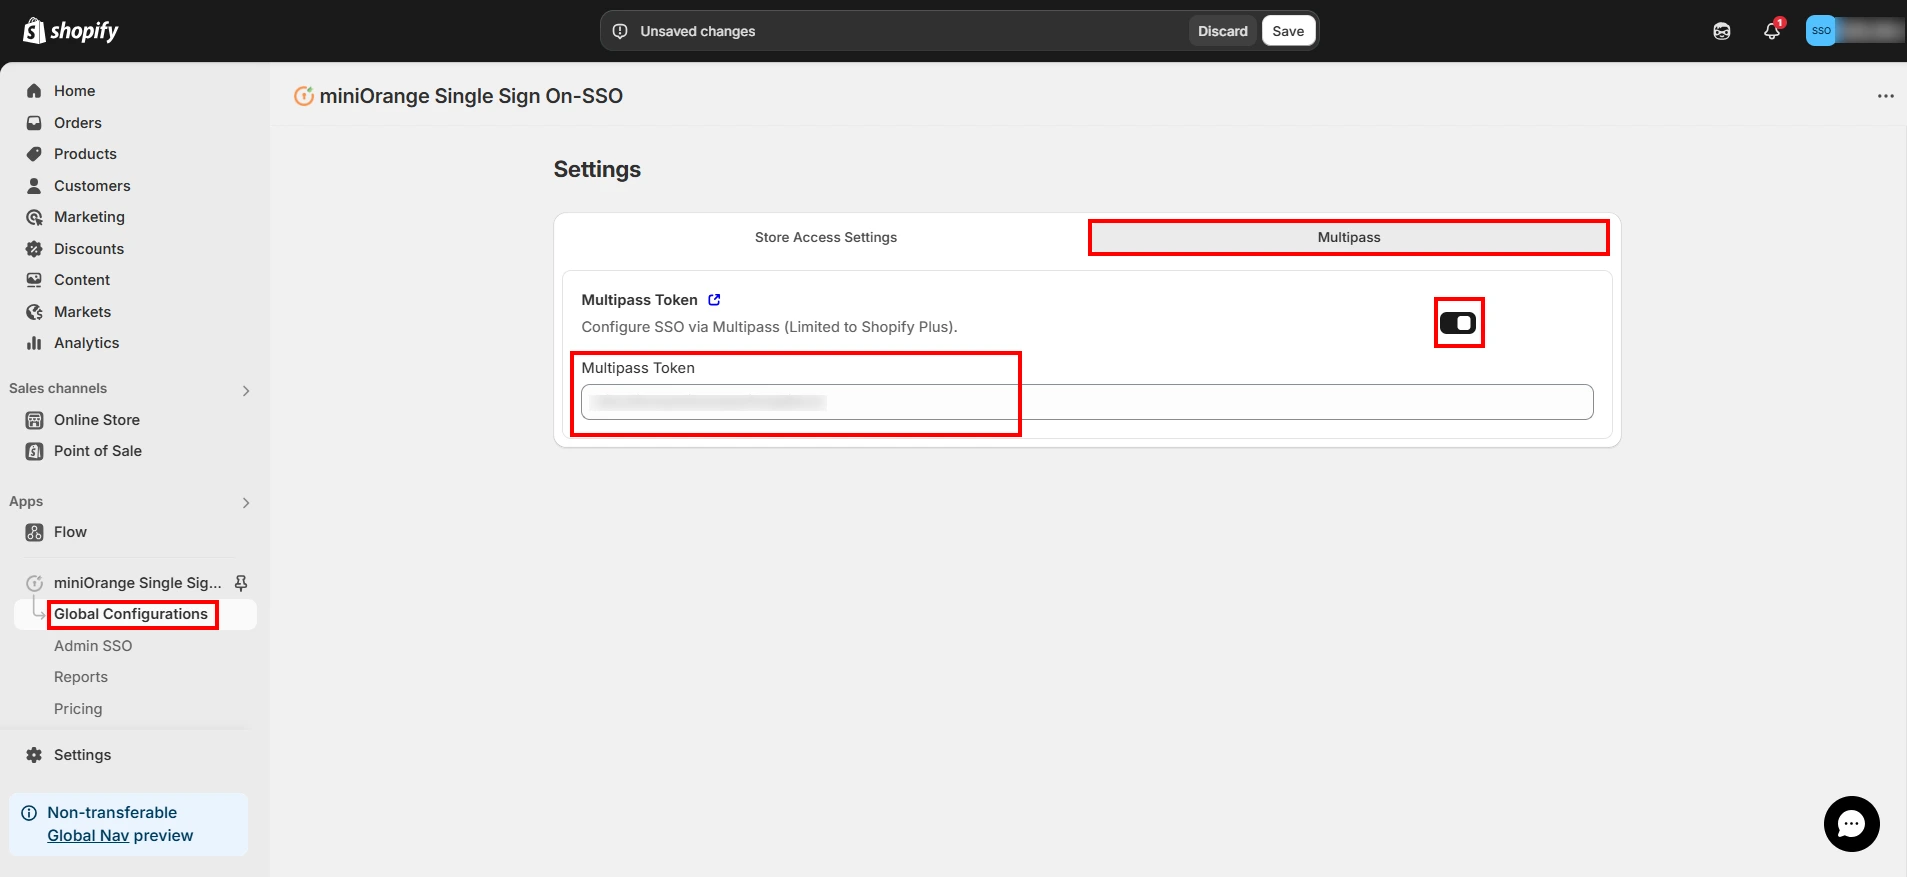
Task: Open Reports menu item
Action: [81, 677]
